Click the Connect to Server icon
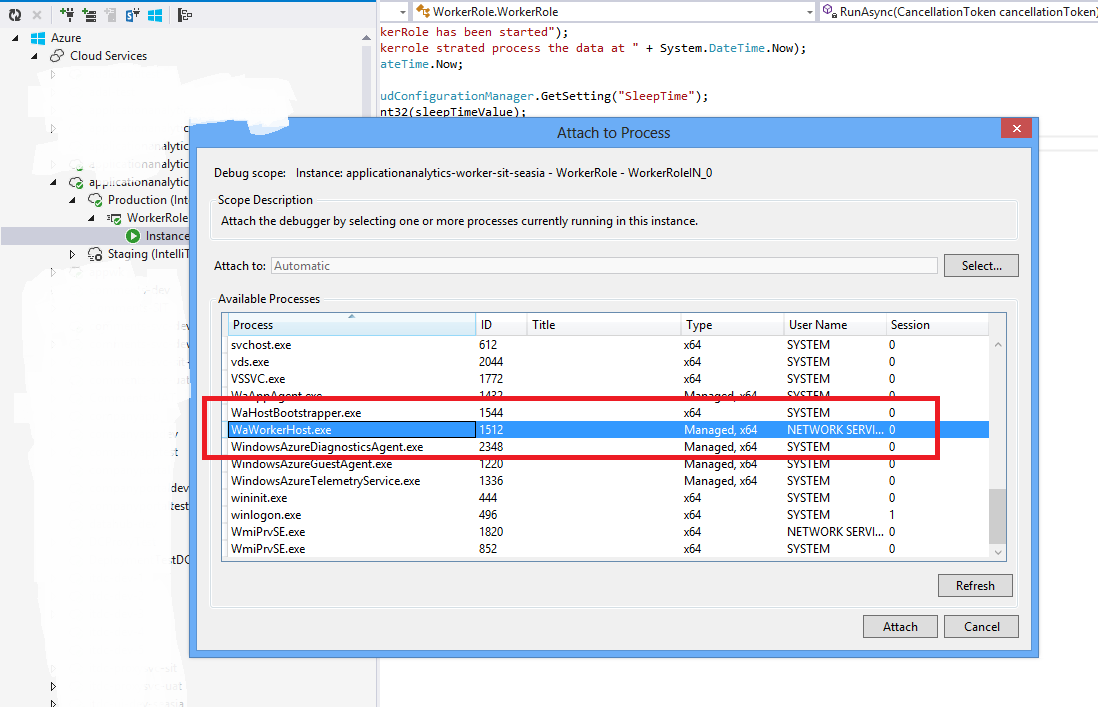This screenshot has width=1098, height=707. (x=89, y=14)
